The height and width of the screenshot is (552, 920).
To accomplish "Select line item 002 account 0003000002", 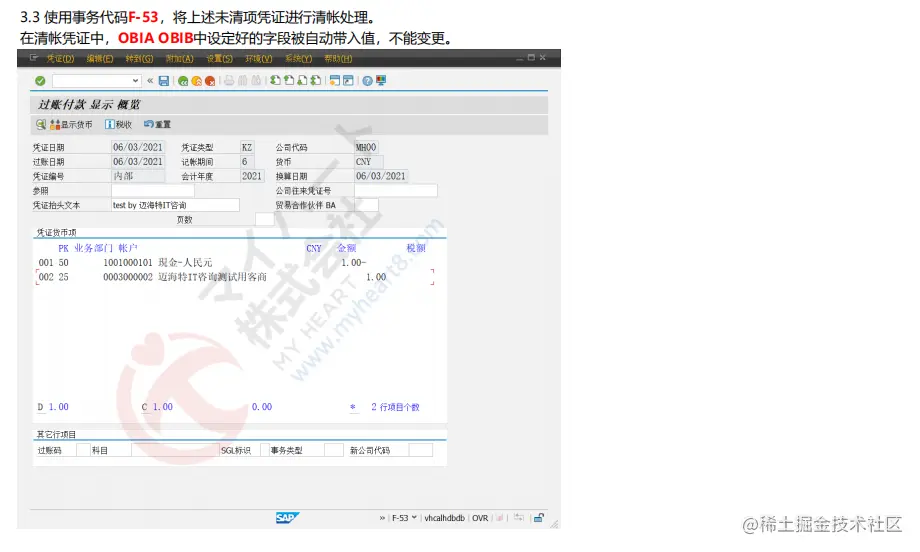I will pyautogui.click(x=235, y=277).
